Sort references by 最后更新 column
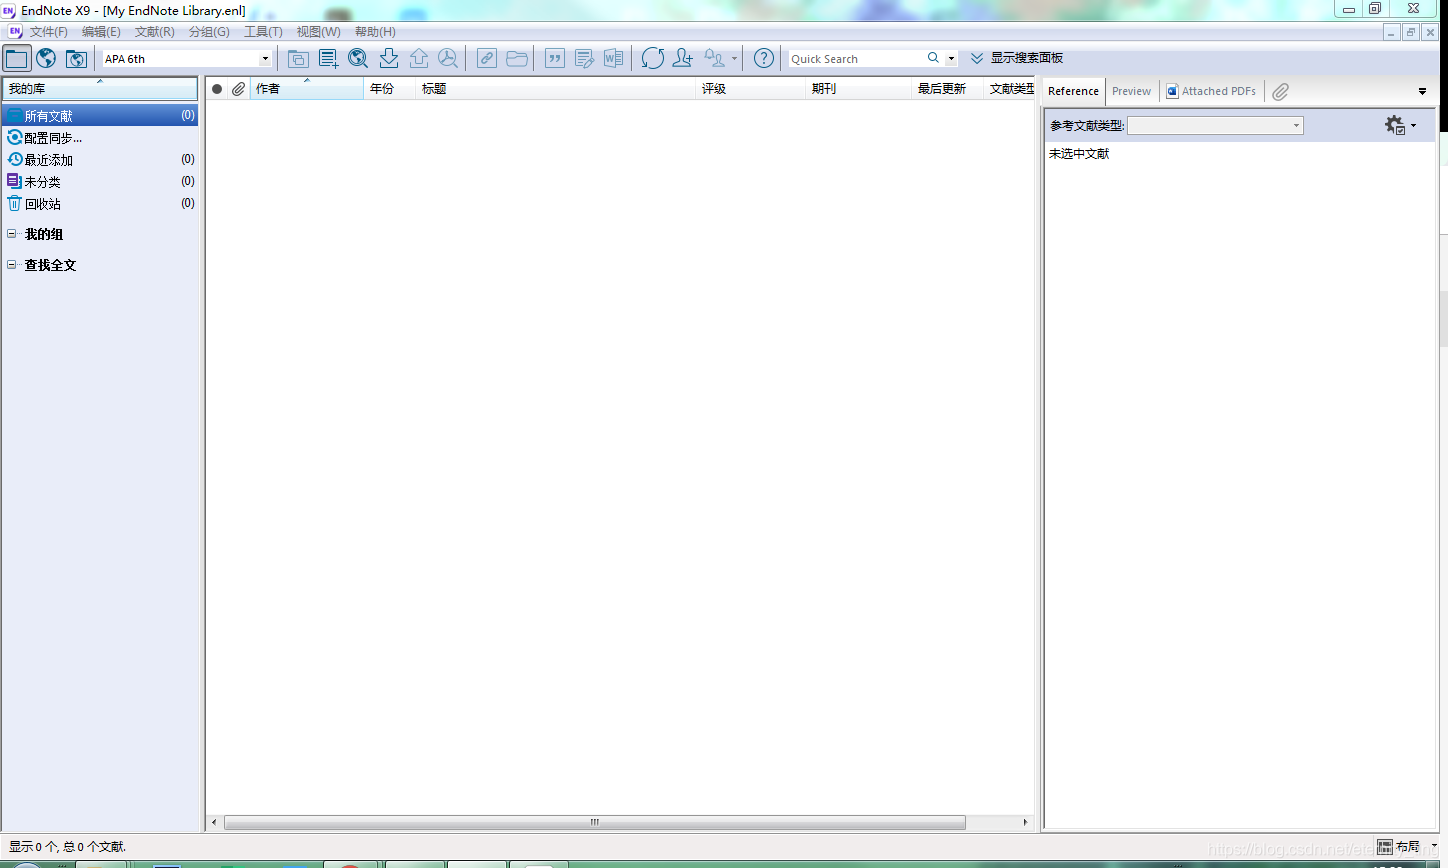 948,89
